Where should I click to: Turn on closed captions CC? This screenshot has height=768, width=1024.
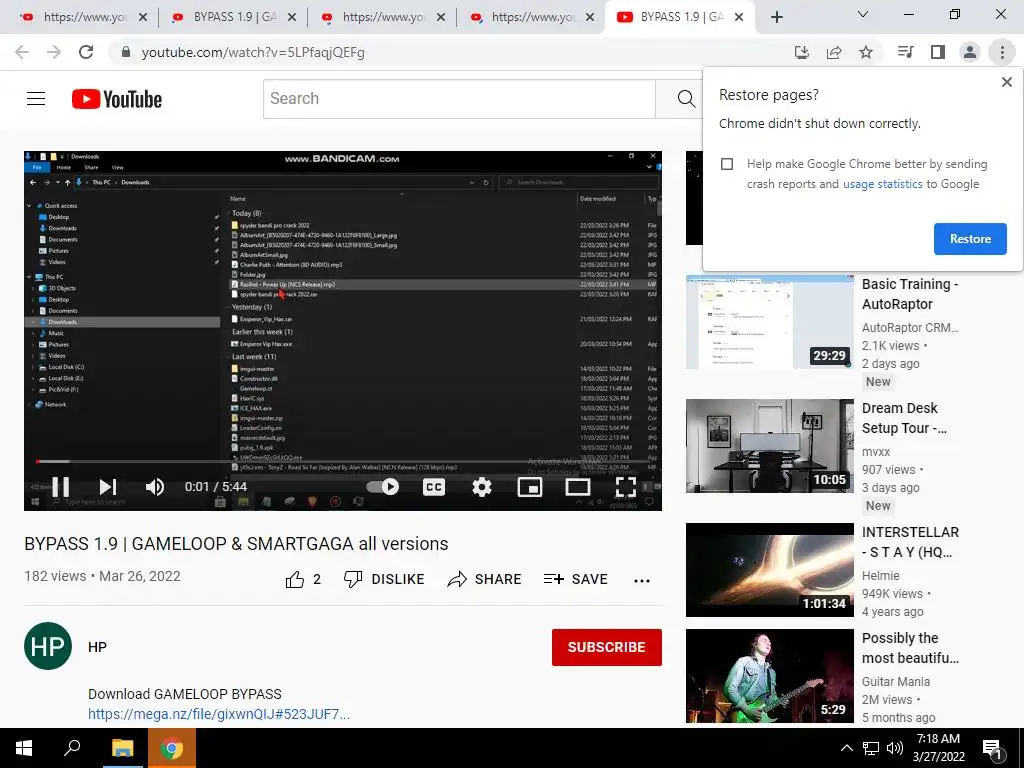coord(434,487)
